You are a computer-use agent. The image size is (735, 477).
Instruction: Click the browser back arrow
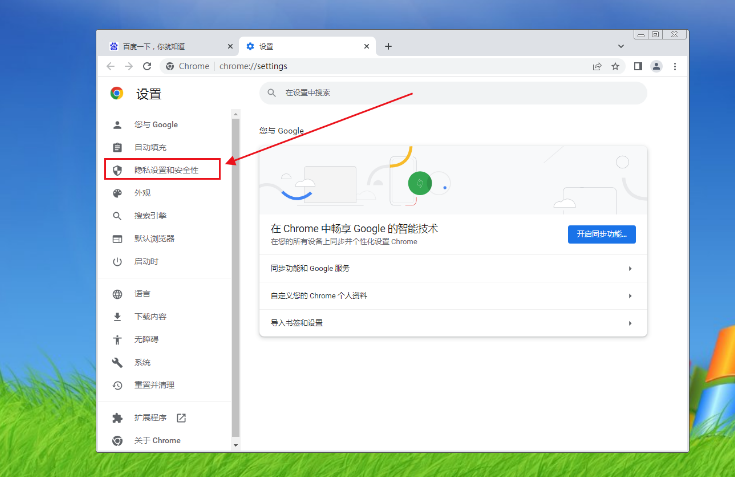(x=111, y=66)
